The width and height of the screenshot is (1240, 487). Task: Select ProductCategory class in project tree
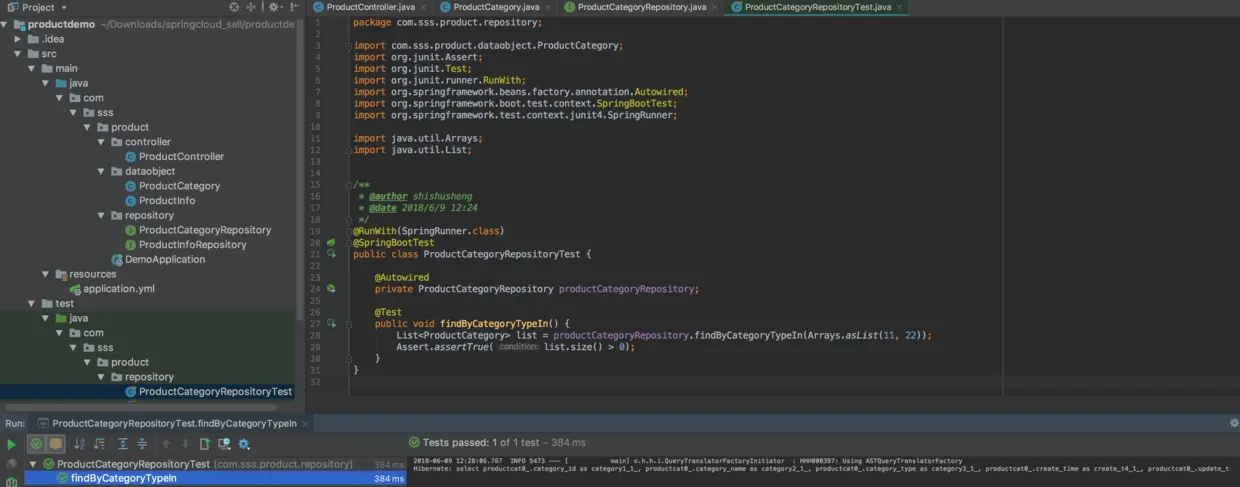(179, 186)
